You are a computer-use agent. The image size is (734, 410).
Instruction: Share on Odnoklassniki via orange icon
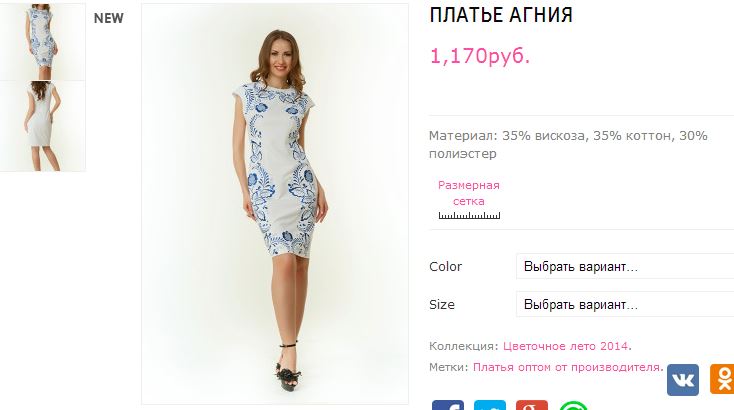pyautogui.click(x=722, y=379)
